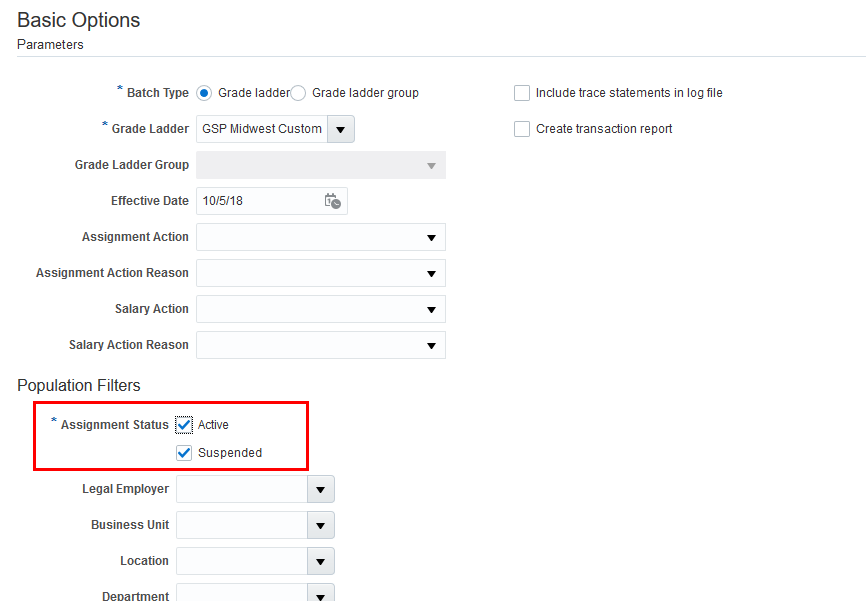The width and height of the screenshot is (866, 601).
Task: Open the Effective Date calendar picker
Action: pyautogui.click(x=333, y=201)
